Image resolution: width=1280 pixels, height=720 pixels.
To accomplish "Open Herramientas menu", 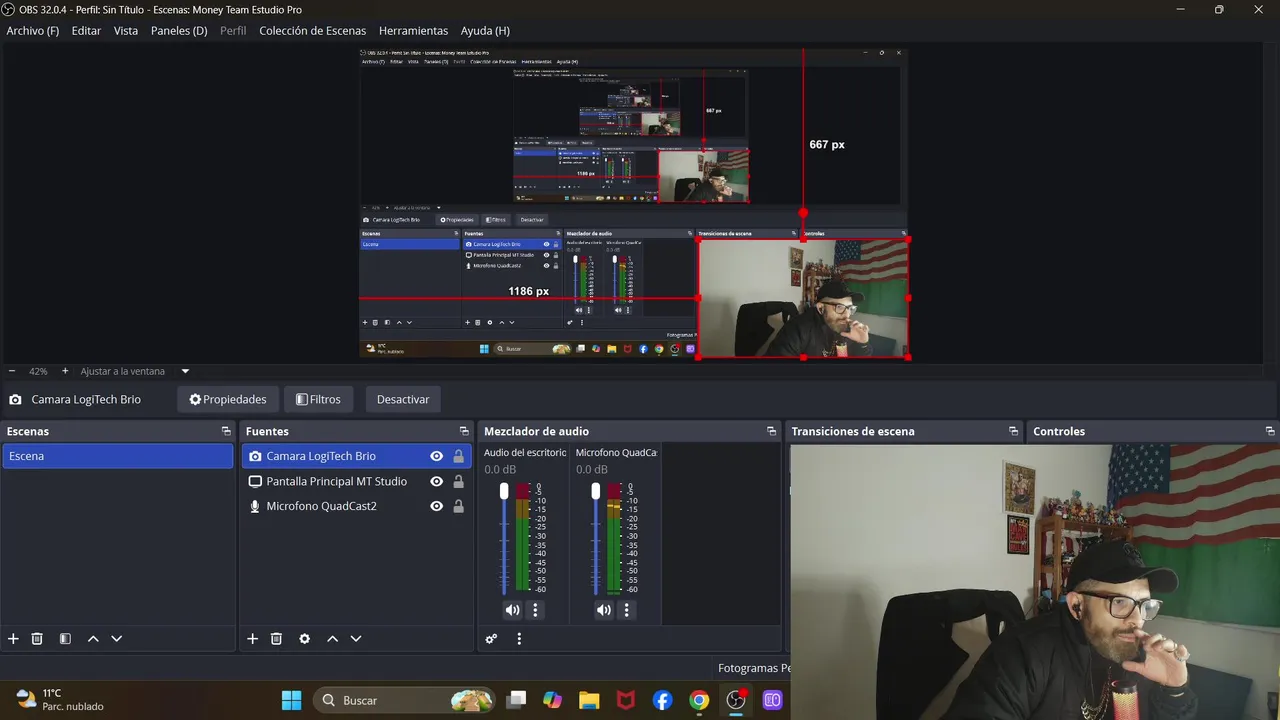I will (413, 31).
